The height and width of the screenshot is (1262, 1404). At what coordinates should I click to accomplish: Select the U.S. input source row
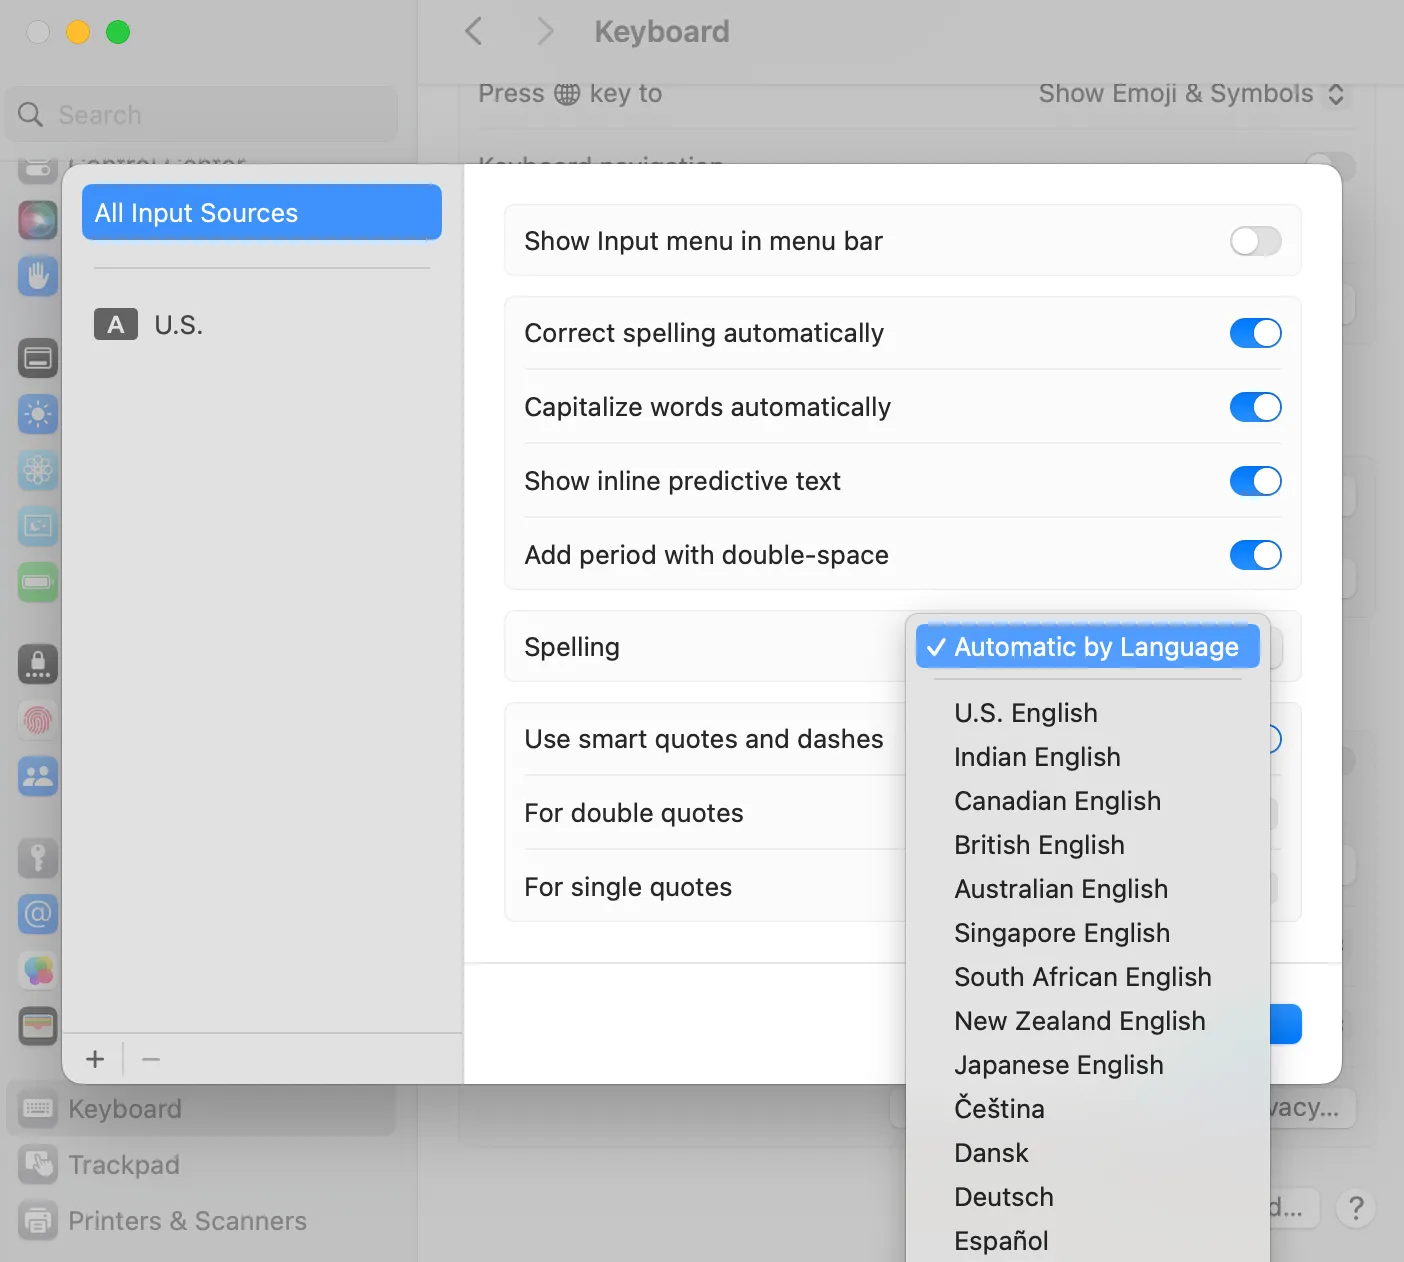point(262,325)
